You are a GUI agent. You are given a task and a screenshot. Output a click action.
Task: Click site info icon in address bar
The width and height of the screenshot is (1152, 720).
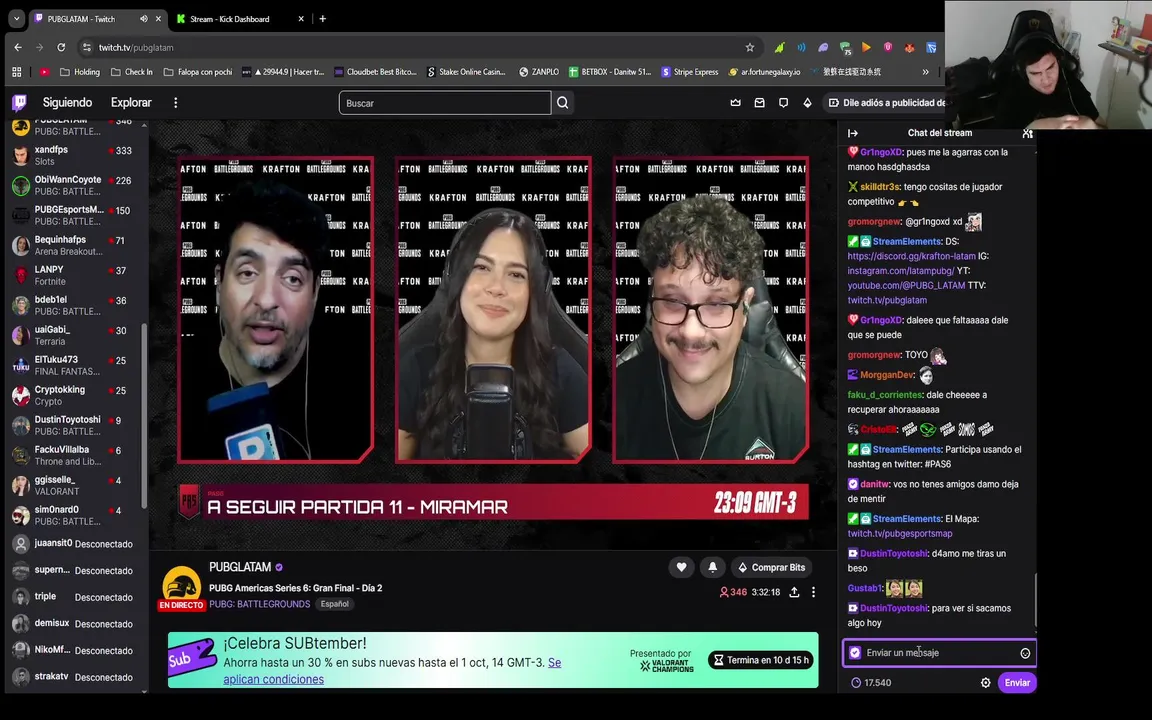click(87, 47)
